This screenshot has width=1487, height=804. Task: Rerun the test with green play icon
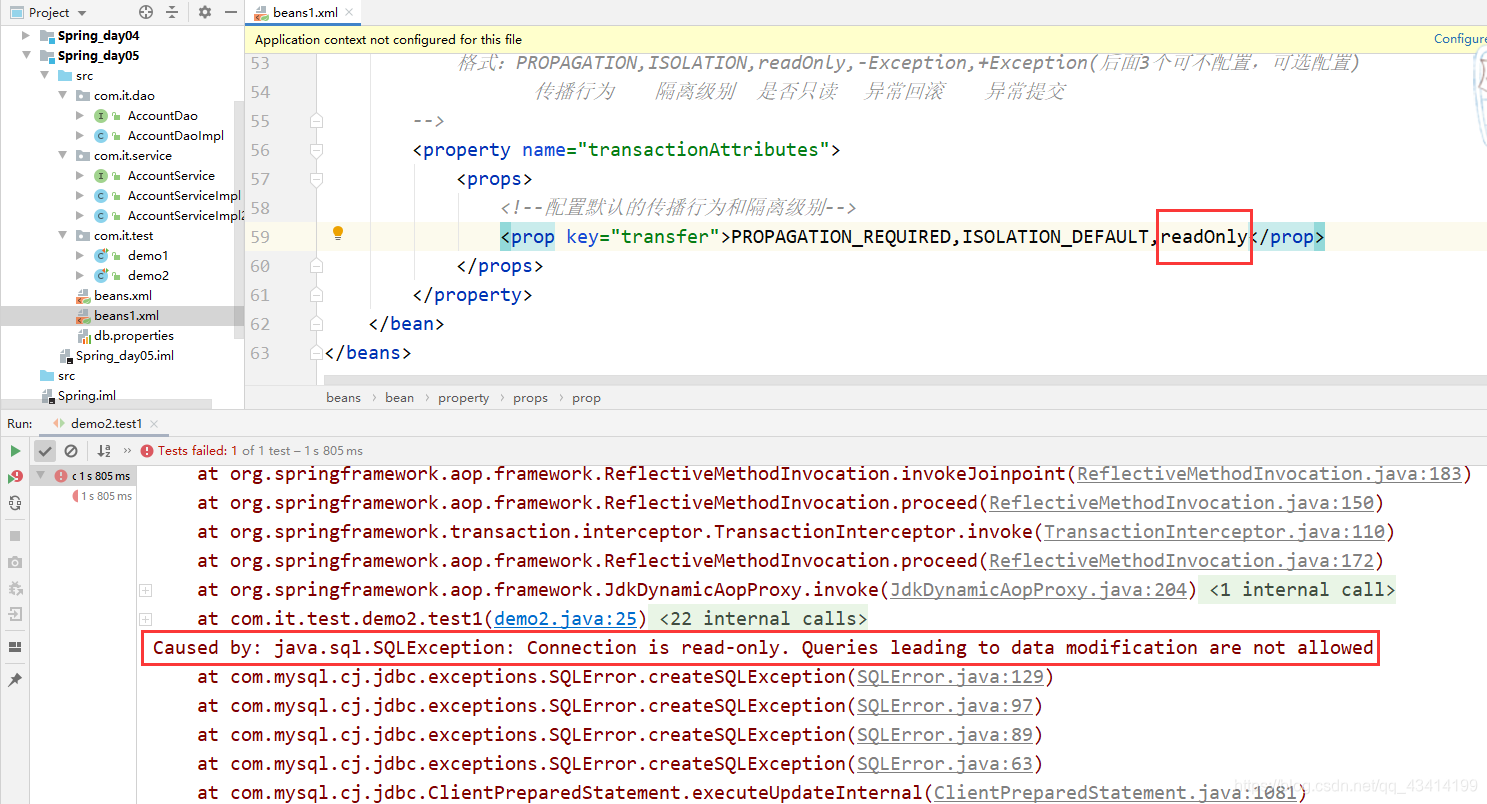15,451
